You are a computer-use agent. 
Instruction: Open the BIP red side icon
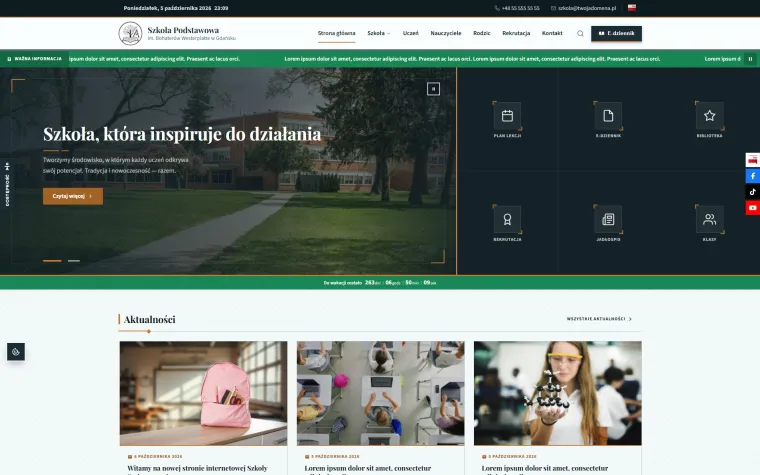pos(753,160)
